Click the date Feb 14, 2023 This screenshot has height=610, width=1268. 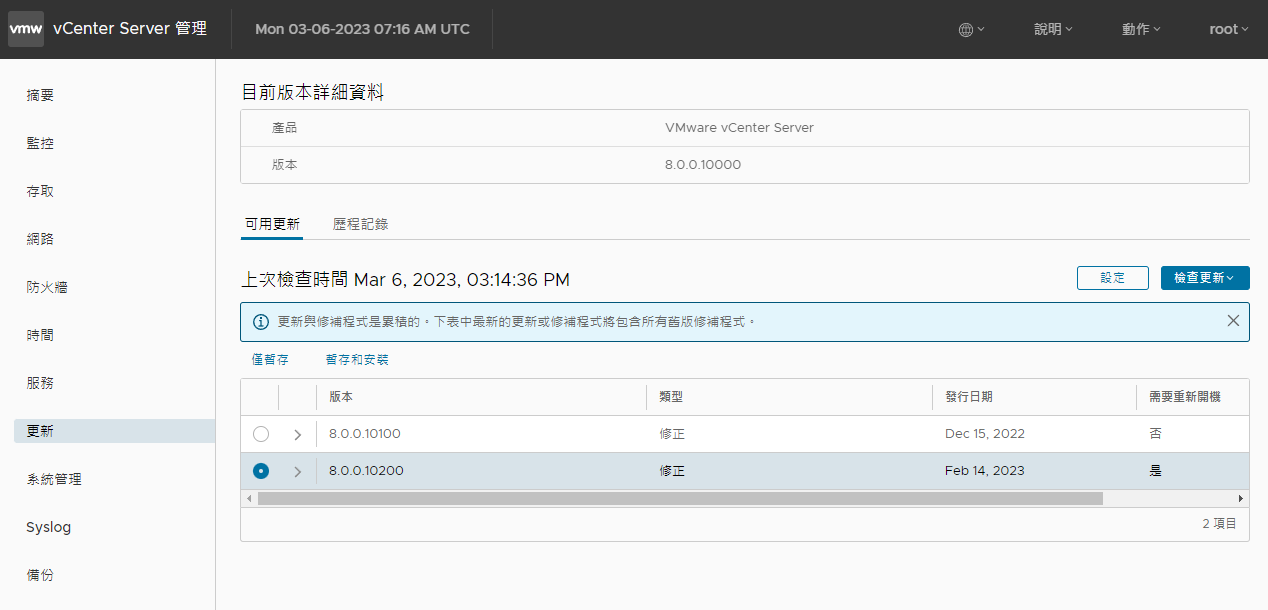(985, 471)
